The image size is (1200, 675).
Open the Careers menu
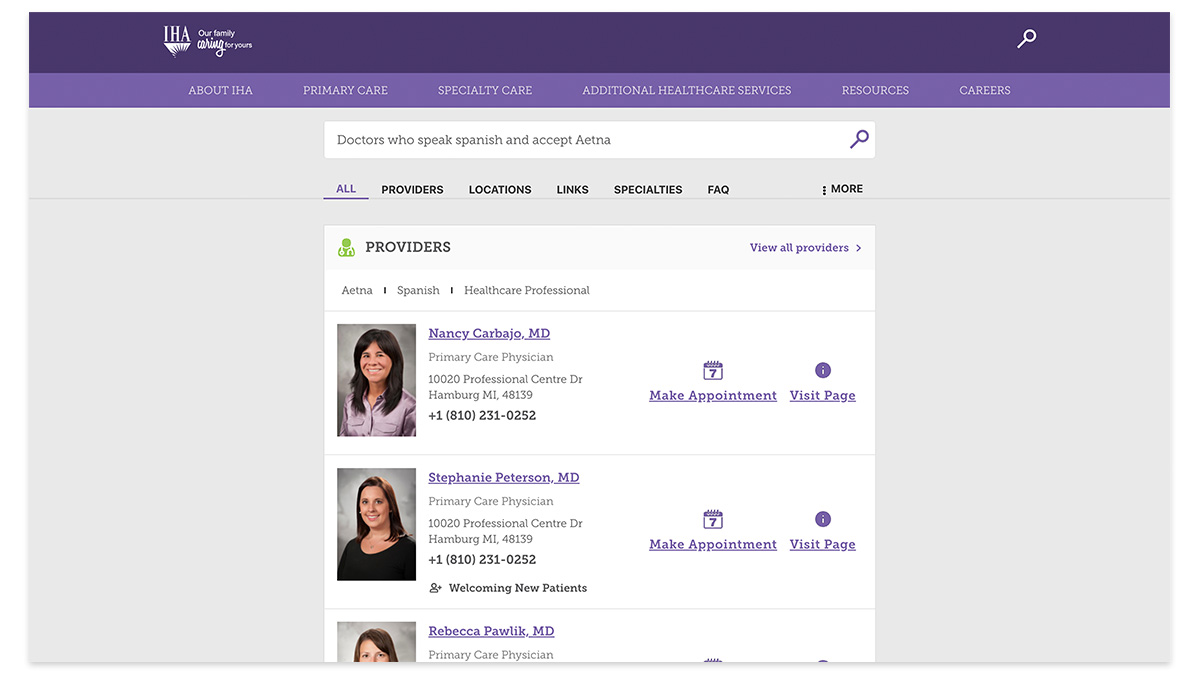click(x=985, y=90)
